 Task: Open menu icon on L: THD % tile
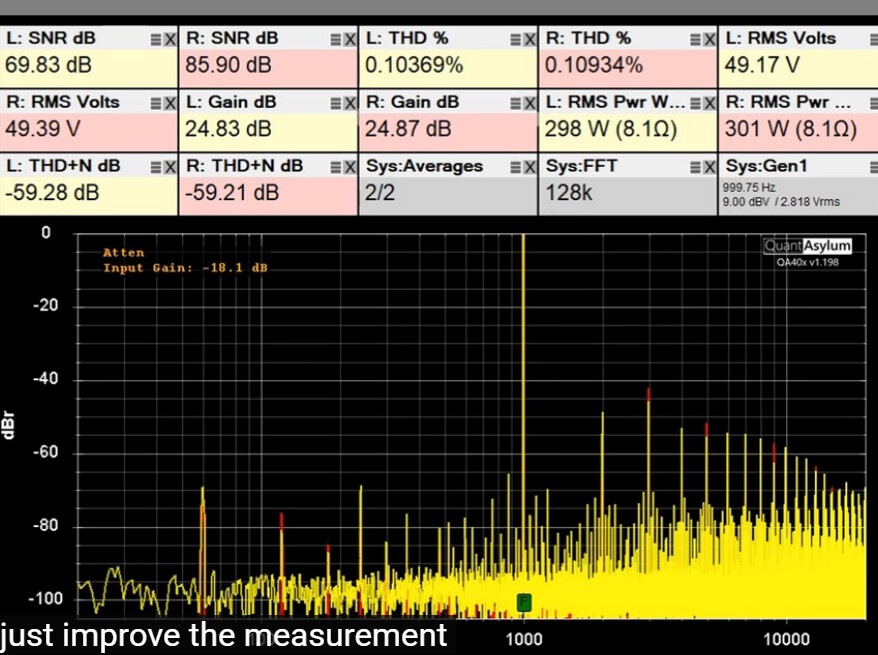coord(516,39)
